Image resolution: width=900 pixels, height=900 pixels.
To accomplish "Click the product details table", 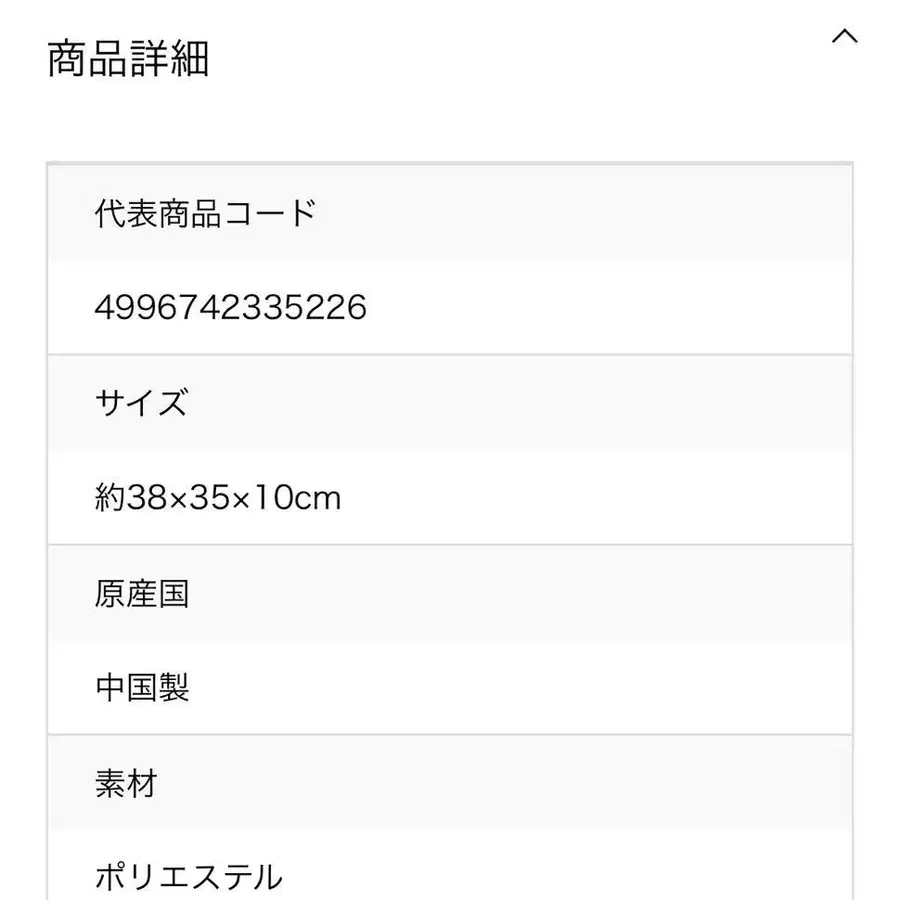I will [x=448, y=500].
